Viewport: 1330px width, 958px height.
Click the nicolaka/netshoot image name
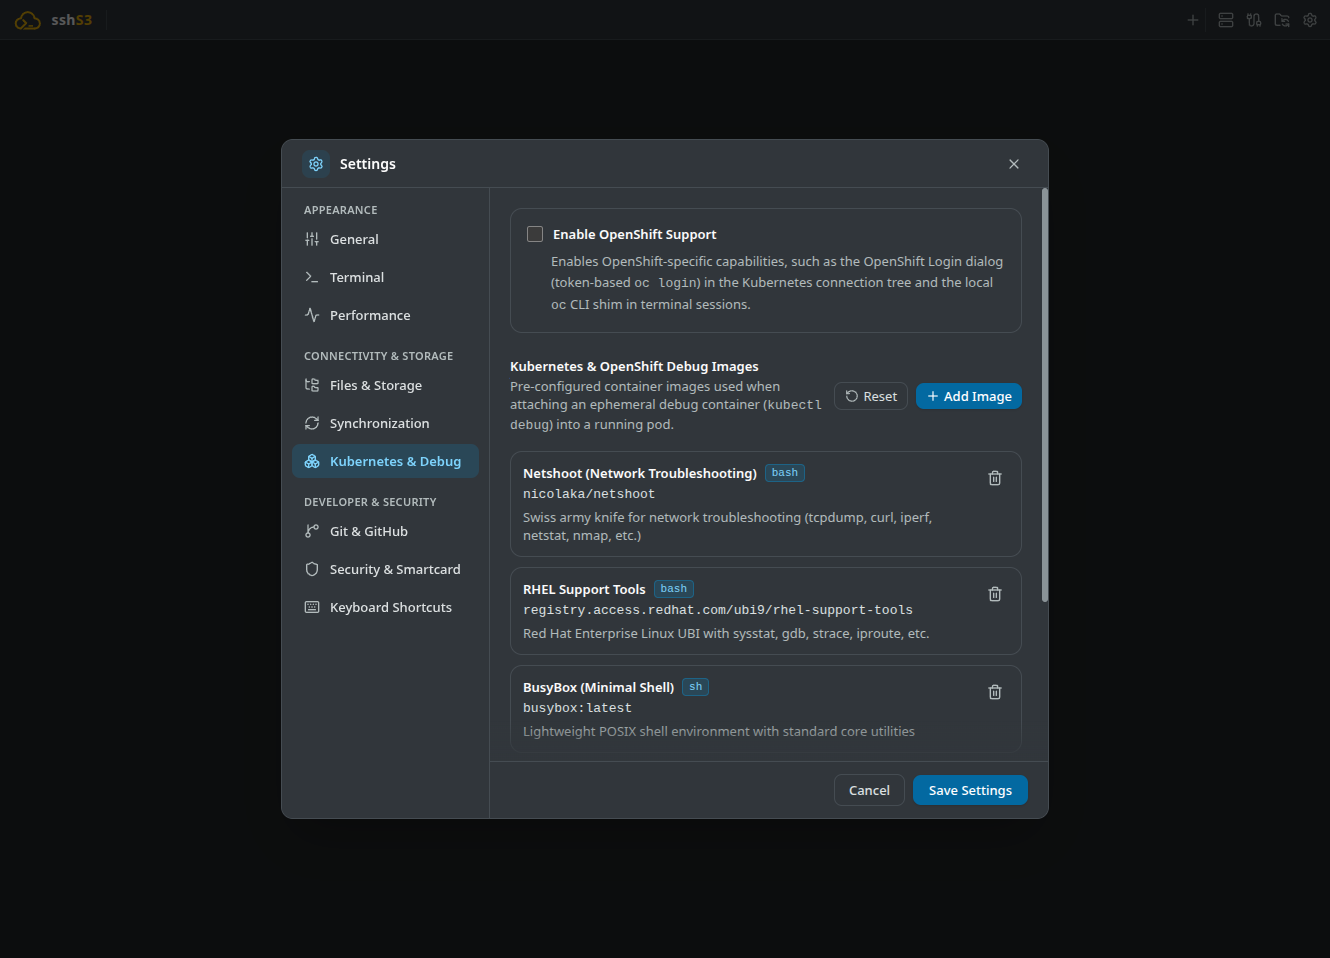coord(589,494)
